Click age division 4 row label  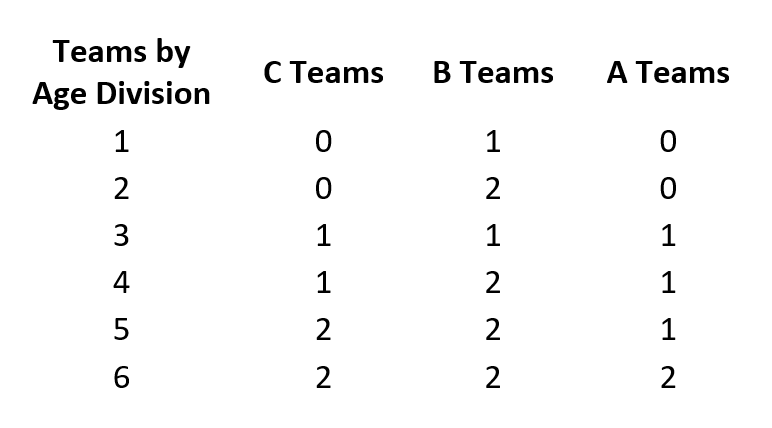[x=121, y=283]
